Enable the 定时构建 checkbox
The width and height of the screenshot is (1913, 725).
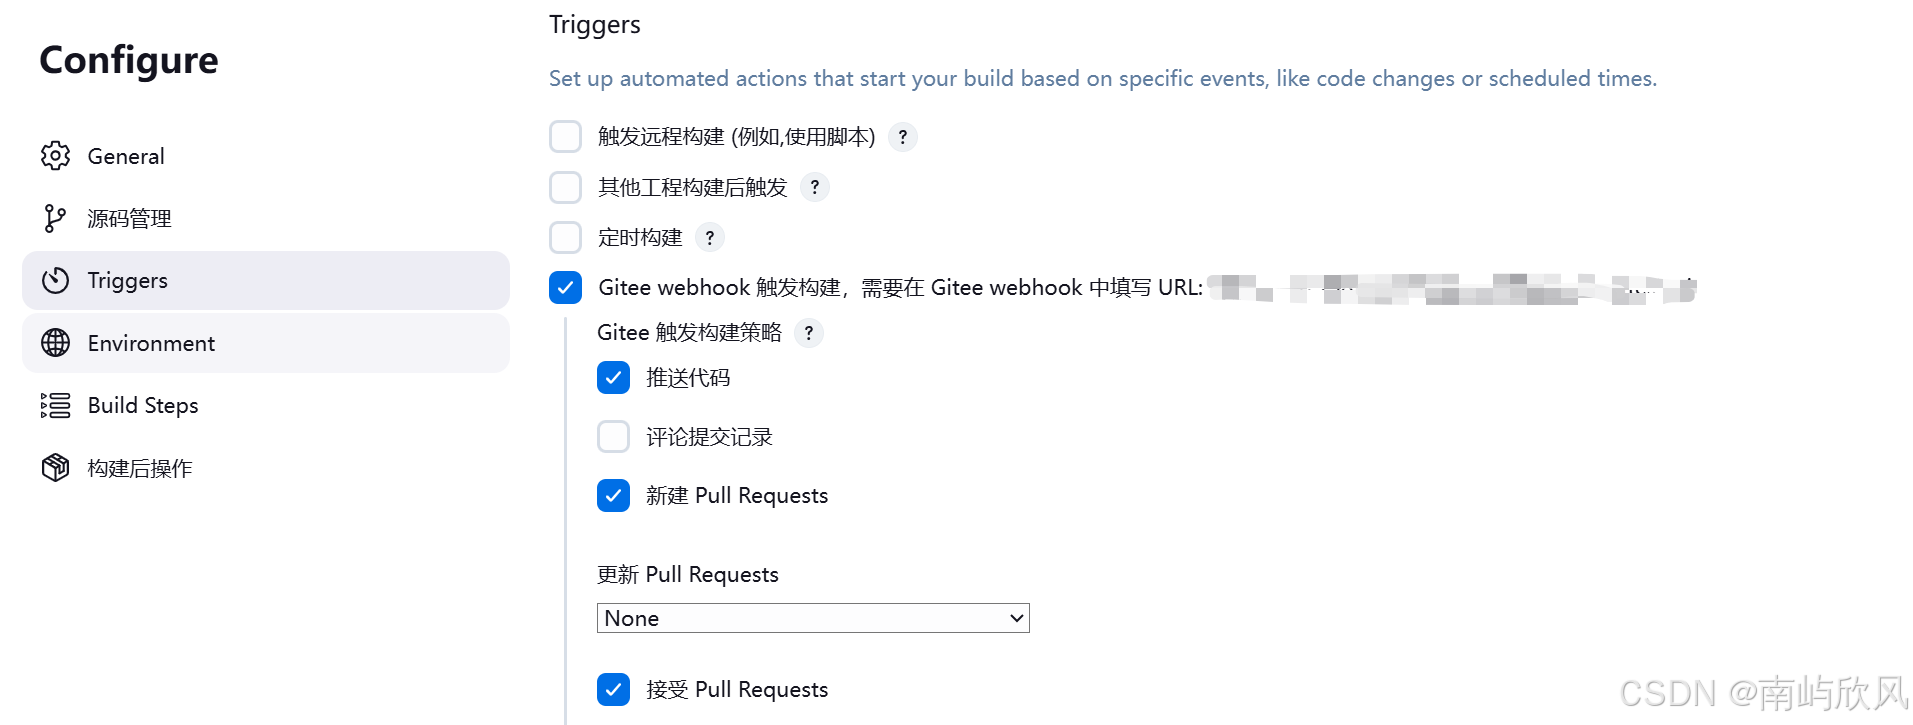tap(566, 237)
